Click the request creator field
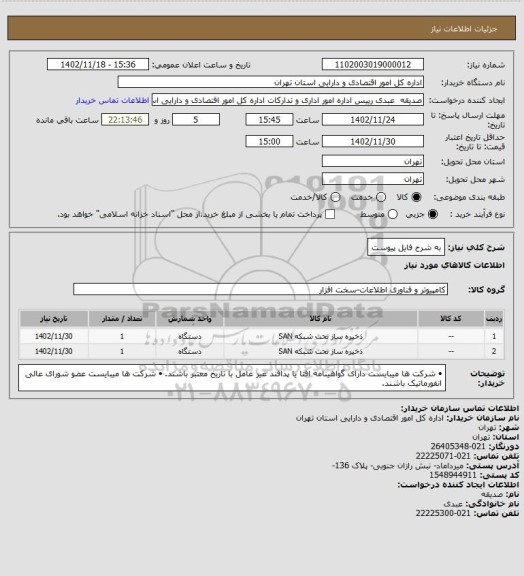This screenshot has width=524, height=576. 288,100
